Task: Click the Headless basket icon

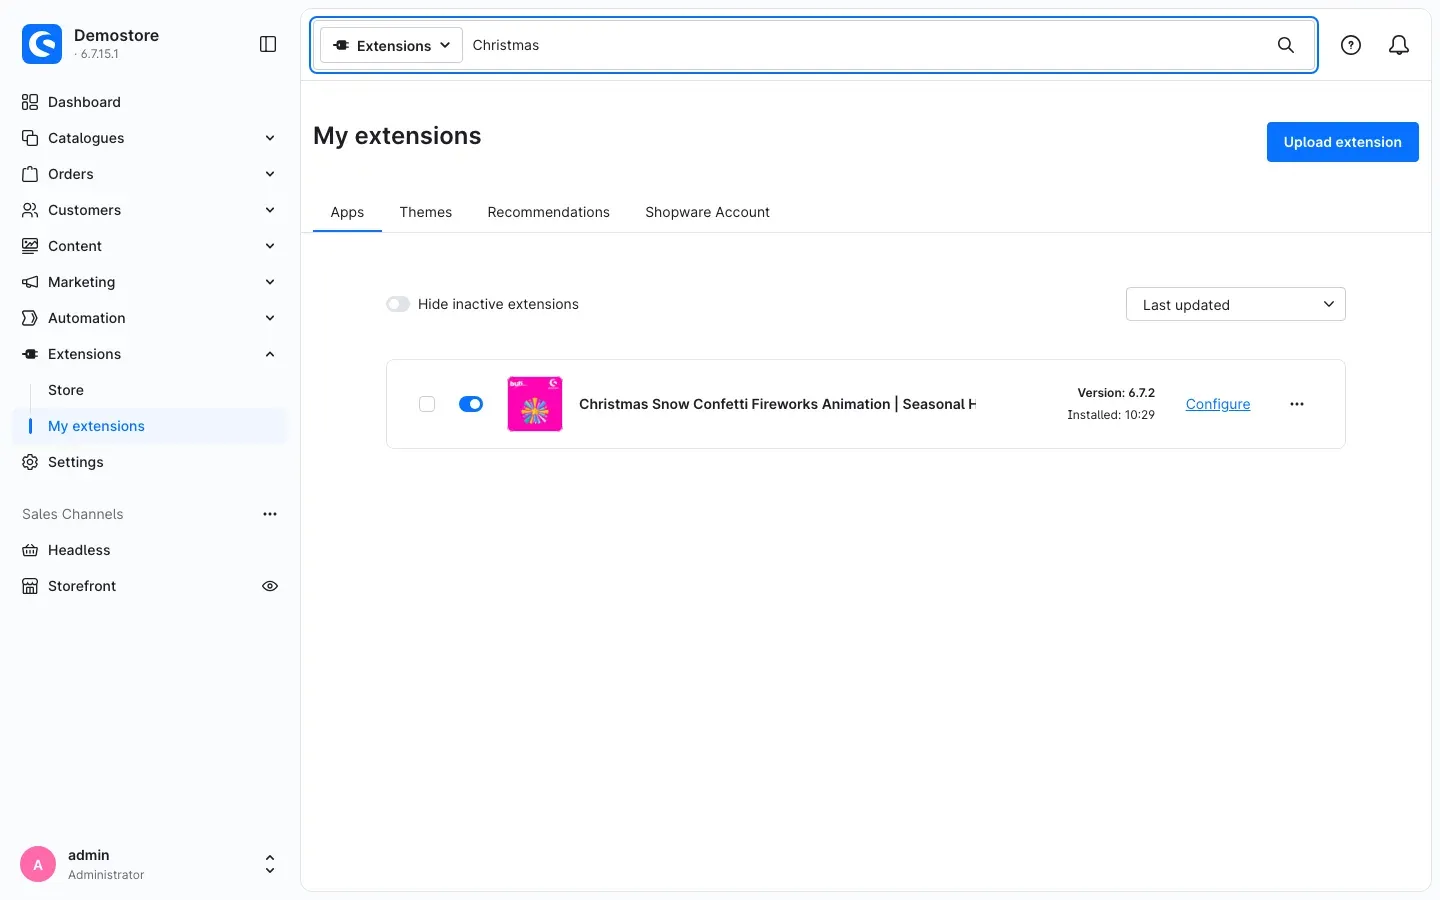Action: pyautogui.click(x=30, y=550)
